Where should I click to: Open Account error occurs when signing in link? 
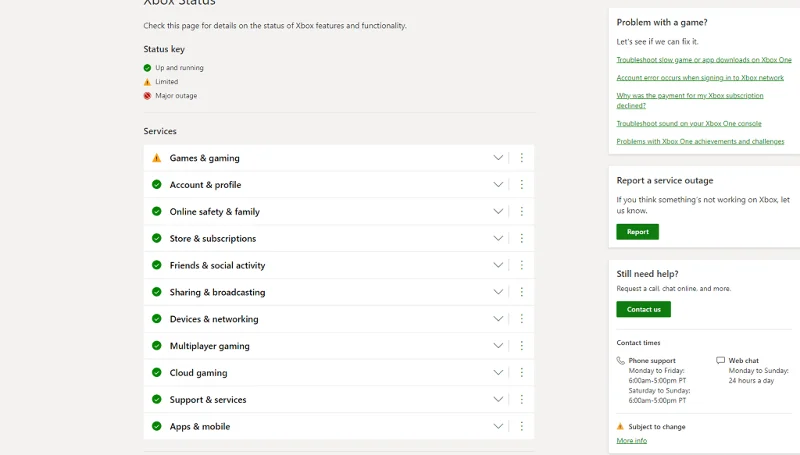coord(700,78)
